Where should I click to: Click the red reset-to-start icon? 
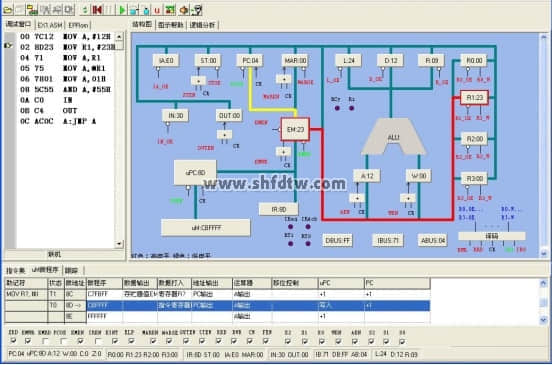point(98,10)
